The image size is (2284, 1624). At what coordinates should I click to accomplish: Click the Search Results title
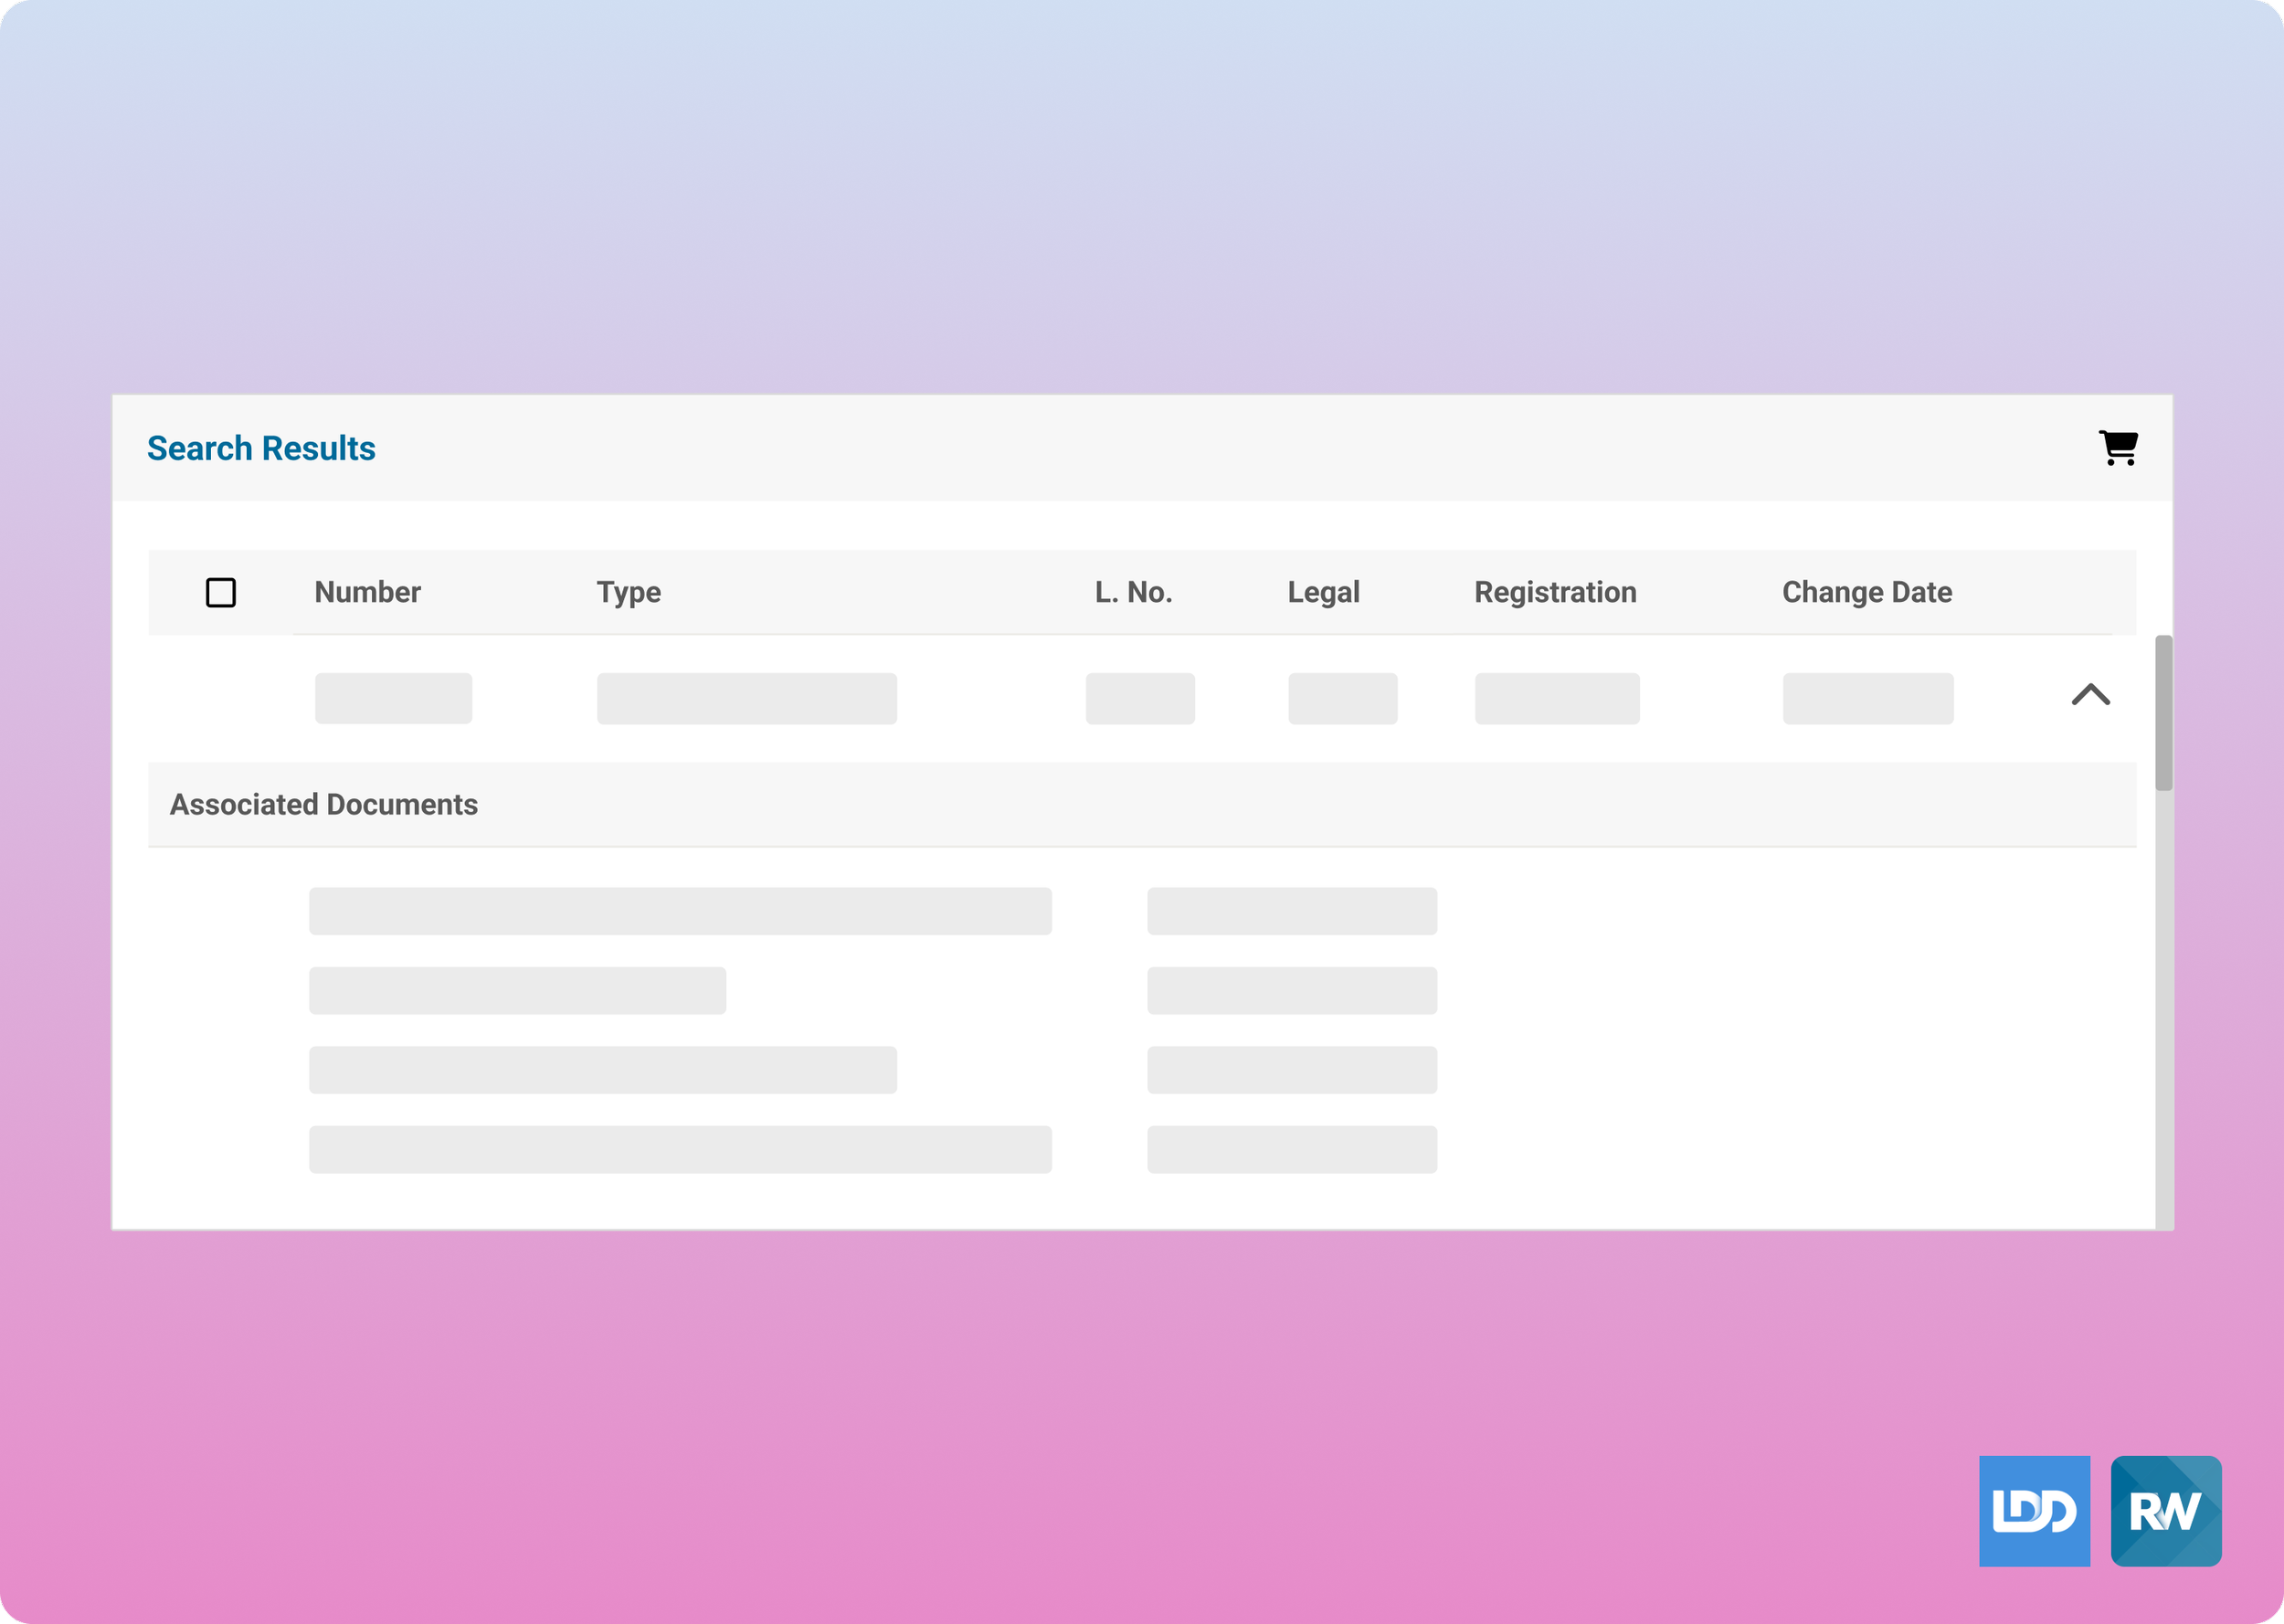coord(261,448)
